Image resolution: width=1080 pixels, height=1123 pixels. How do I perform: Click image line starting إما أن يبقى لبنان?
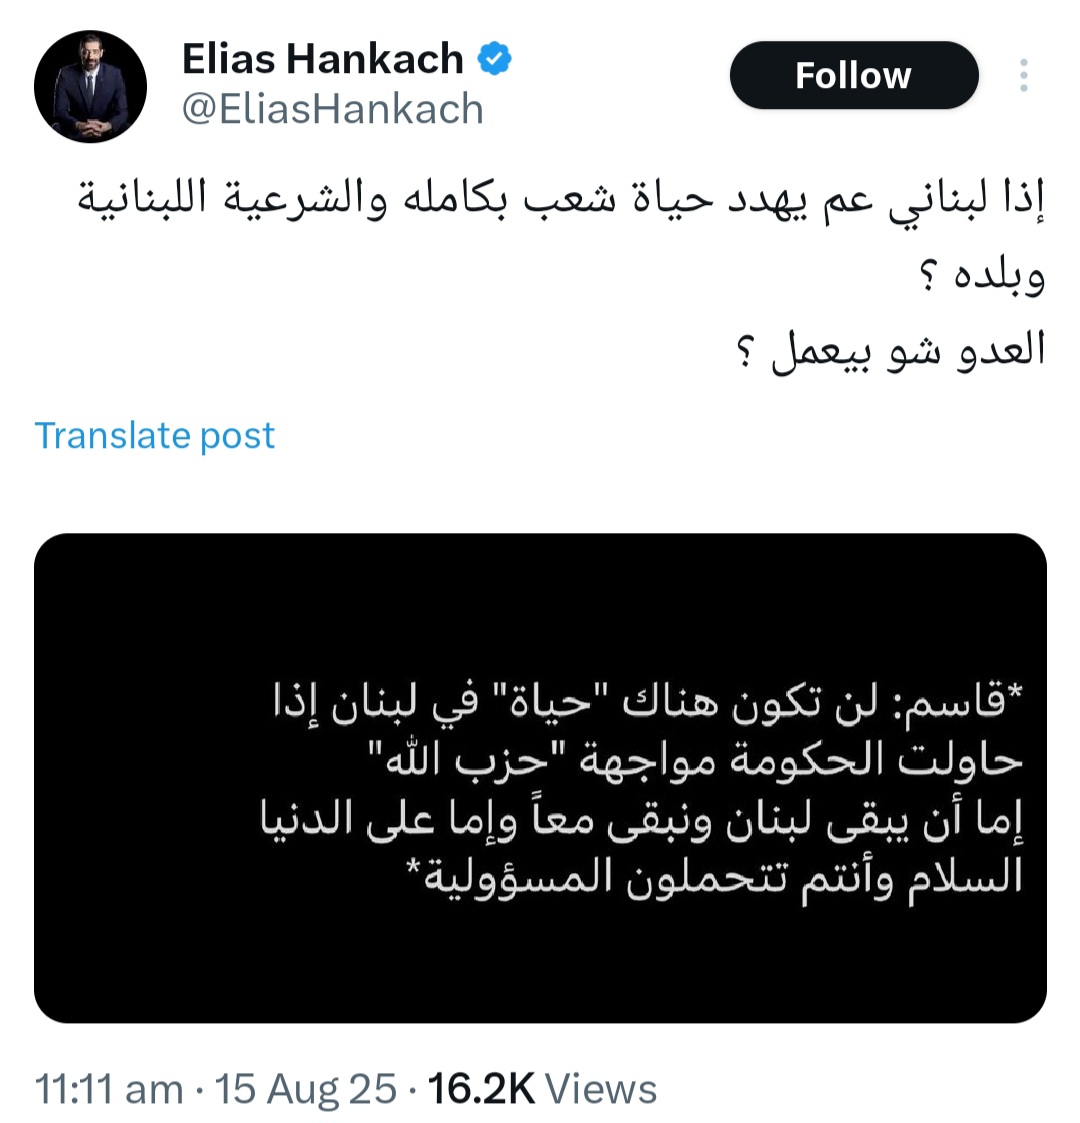[x=642, y=819]
